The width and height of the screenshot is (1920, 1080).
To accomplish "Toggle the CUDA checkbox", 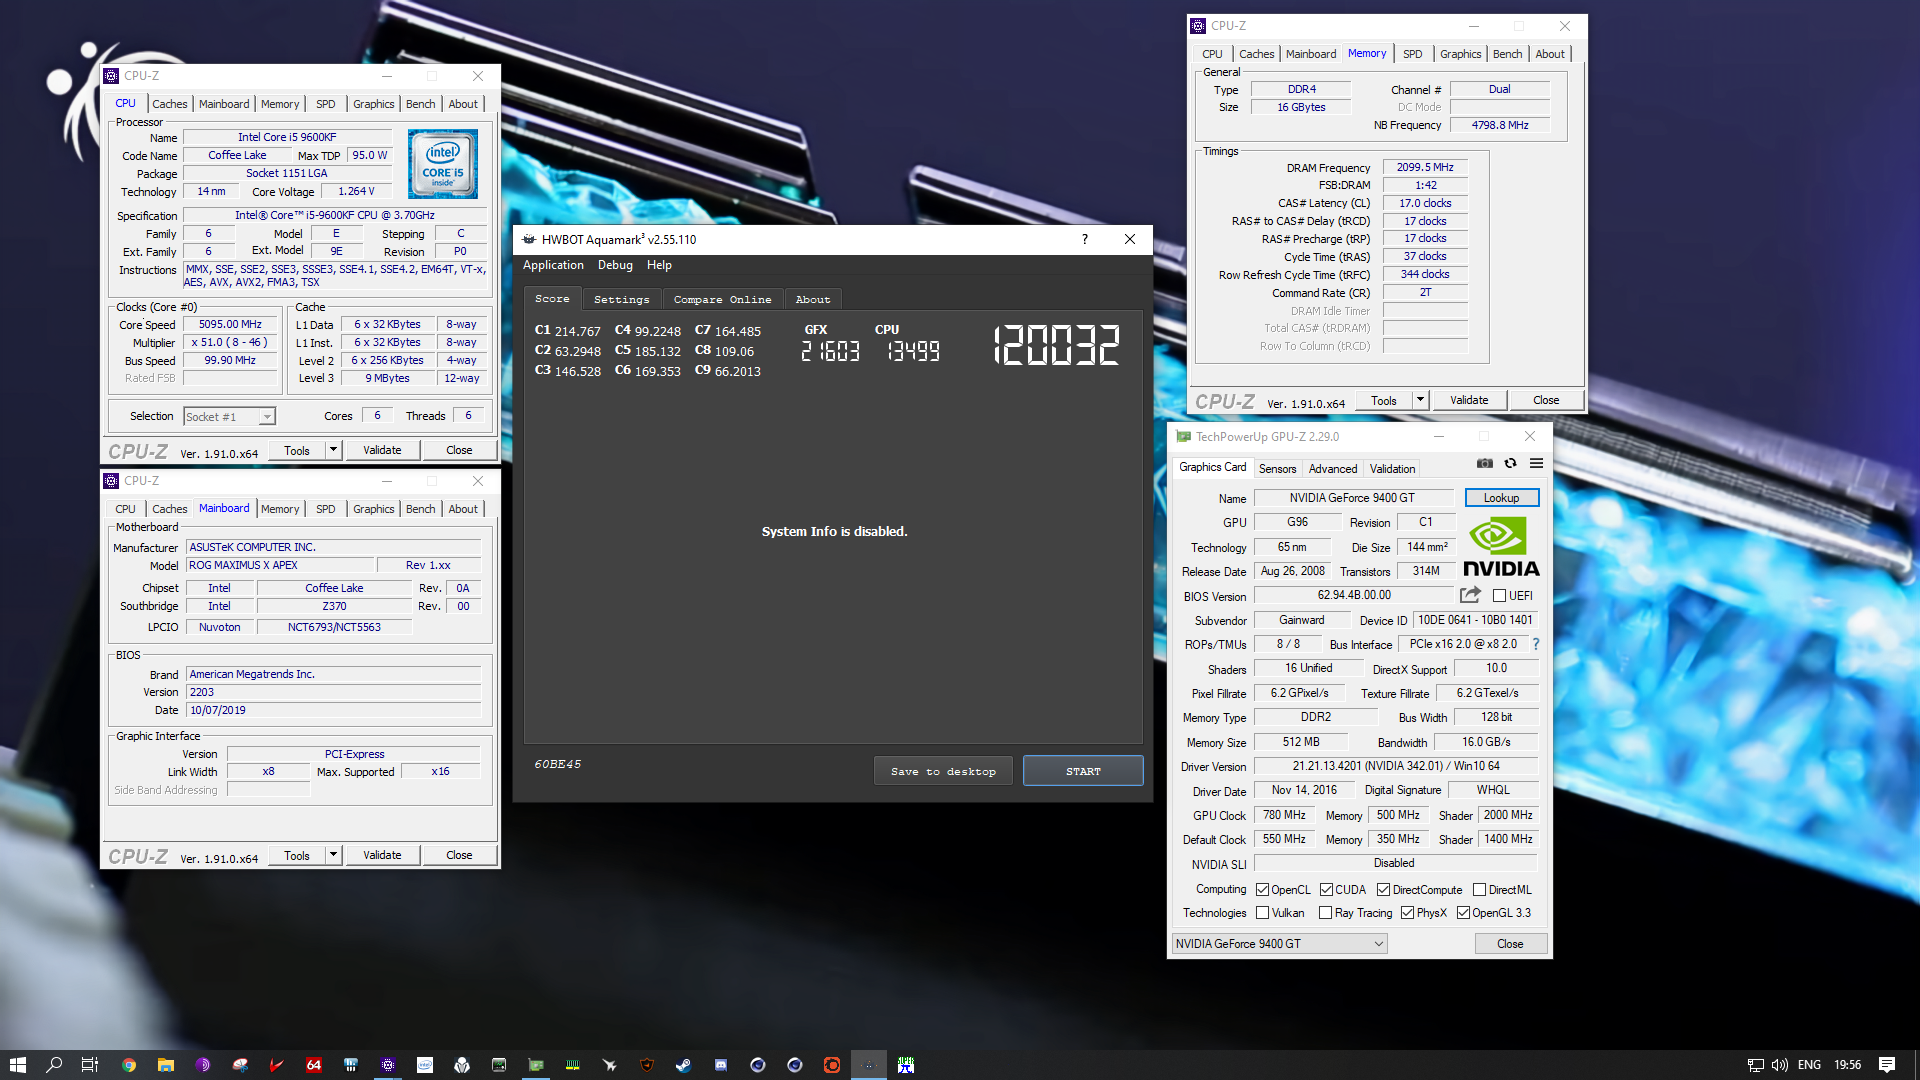I will [1326, 890].
